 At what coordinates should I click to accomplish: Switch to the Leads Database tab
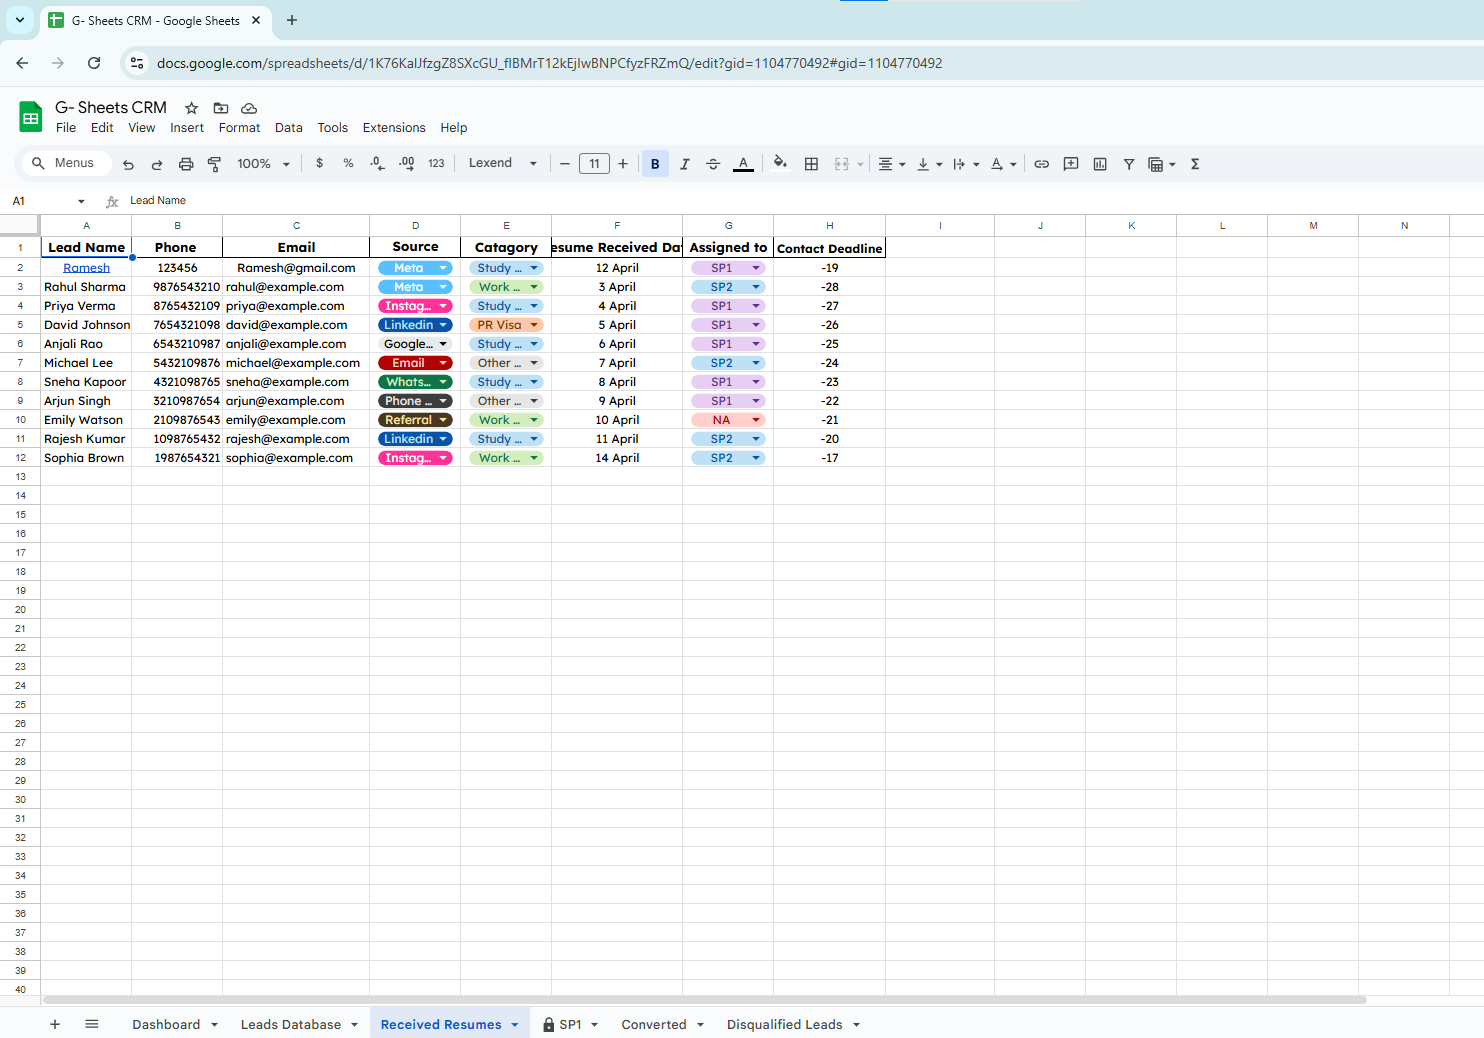point(290,1024)
